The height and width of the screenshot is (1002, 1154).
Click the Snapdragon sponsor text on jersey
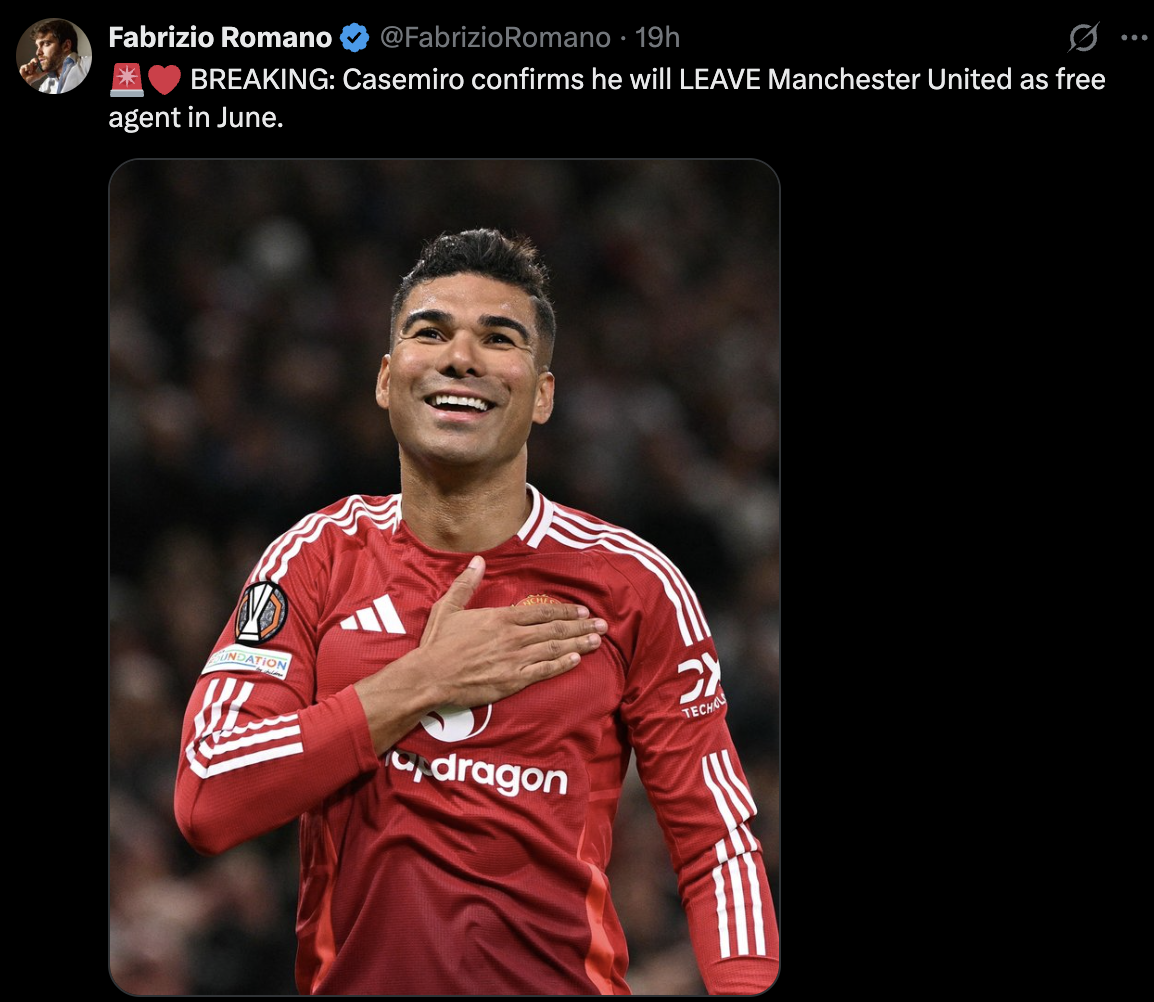[x=478, y=772]
